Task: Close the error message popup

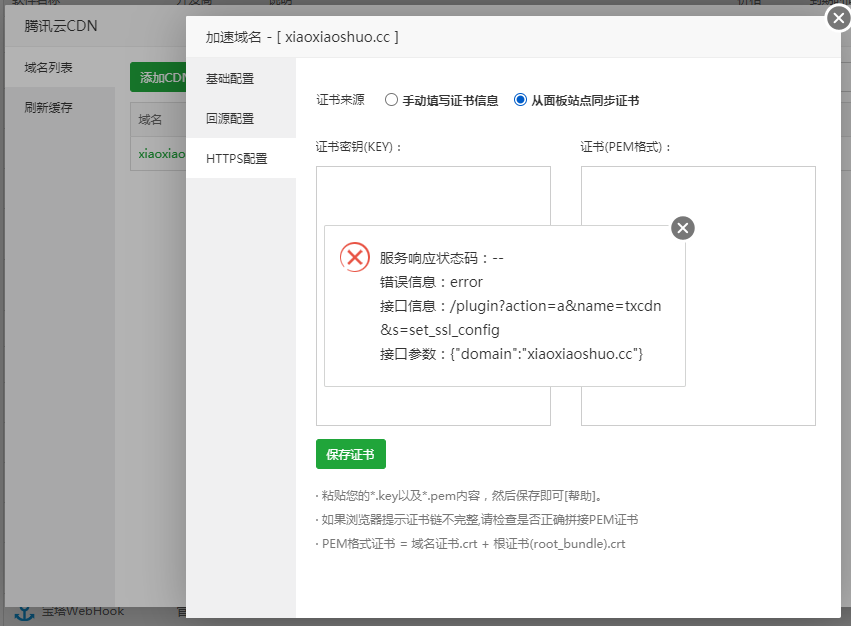Action: coord(683,228)
